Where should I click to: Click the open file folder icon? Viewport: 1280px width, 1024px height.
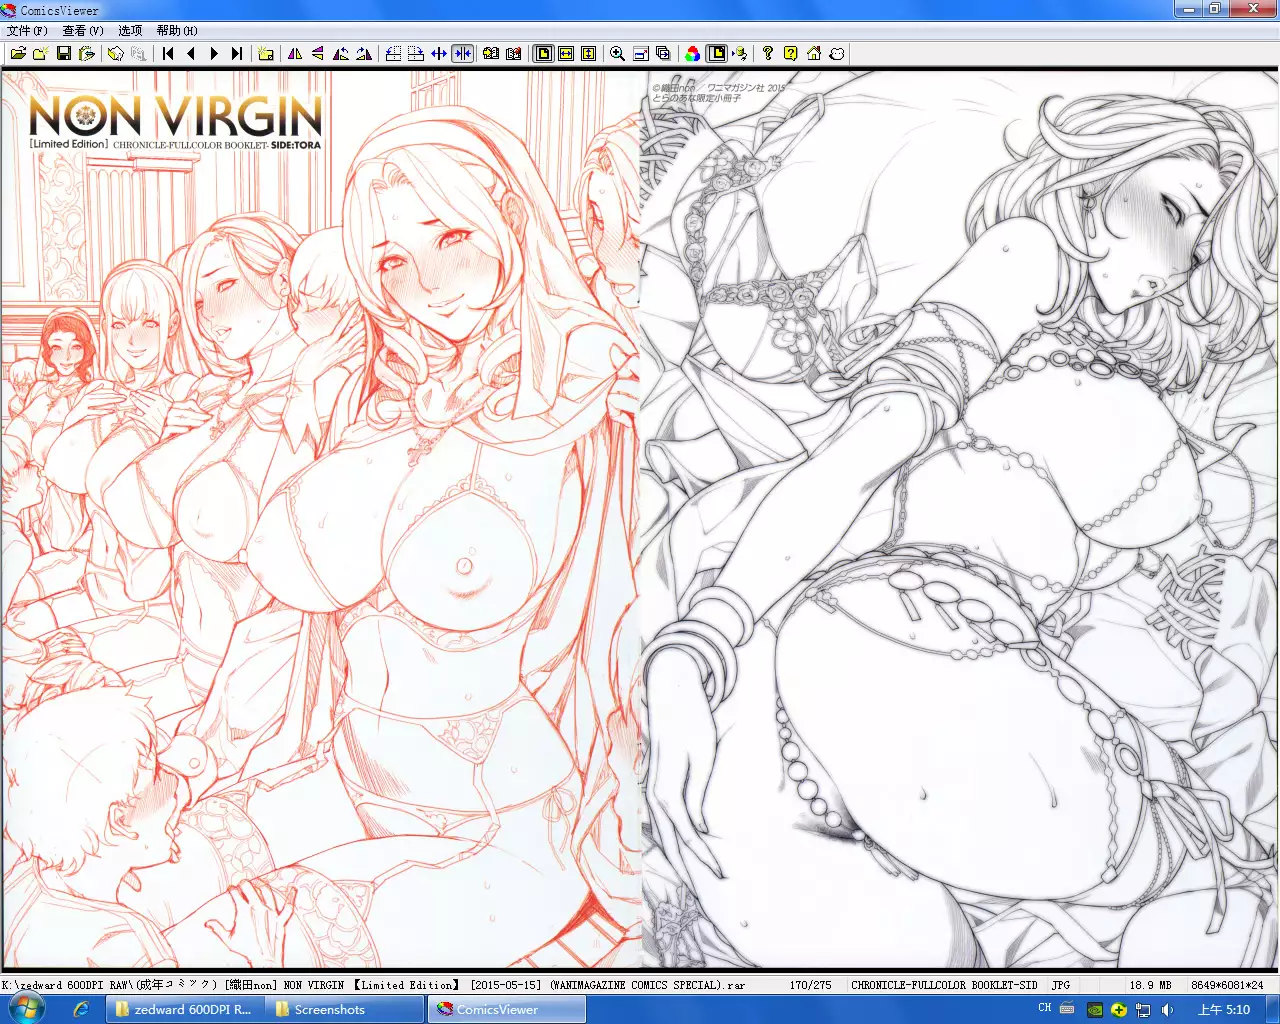pos(18,54)
